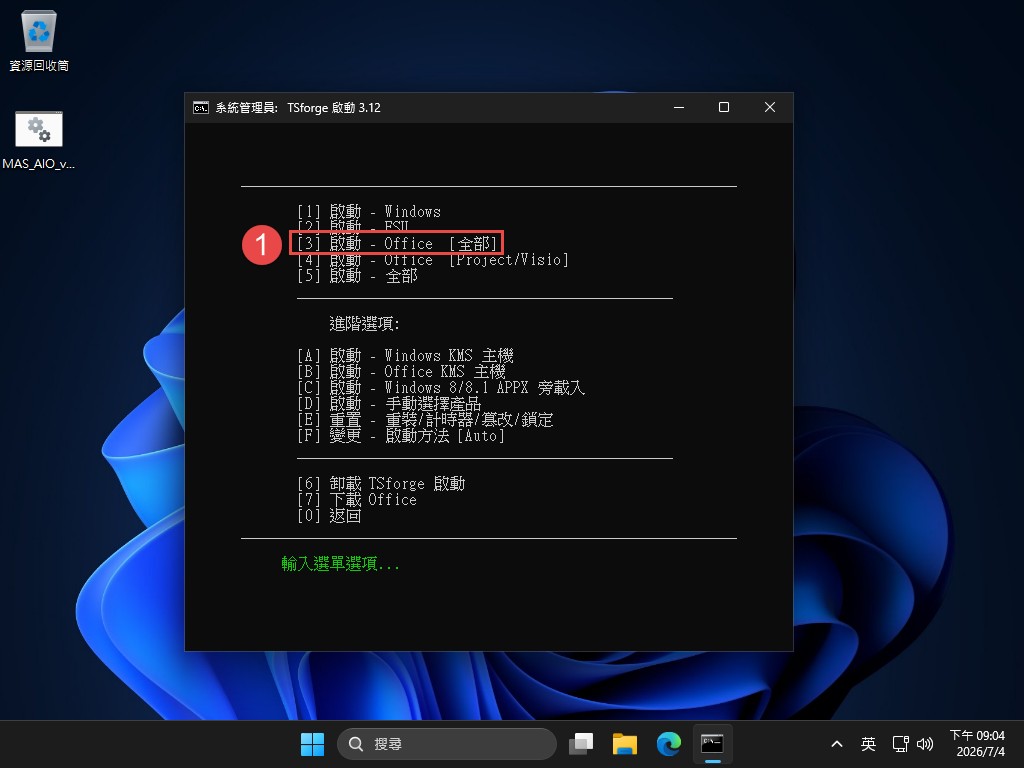The width and height of the screenshot is (1024, 768).
Task: Open network settings tray icon
Action: tap(901, 744)
